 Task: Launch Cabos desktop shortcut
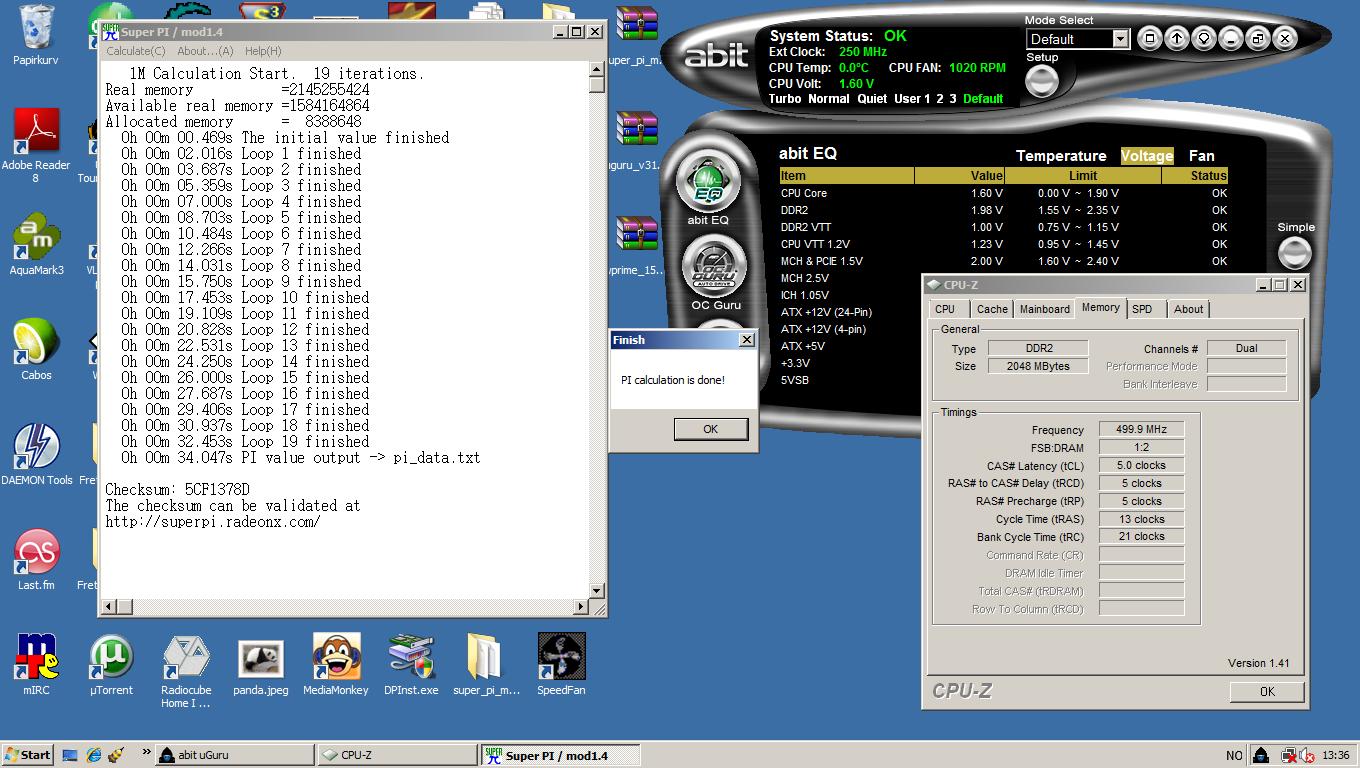click(x=36, y=350)
